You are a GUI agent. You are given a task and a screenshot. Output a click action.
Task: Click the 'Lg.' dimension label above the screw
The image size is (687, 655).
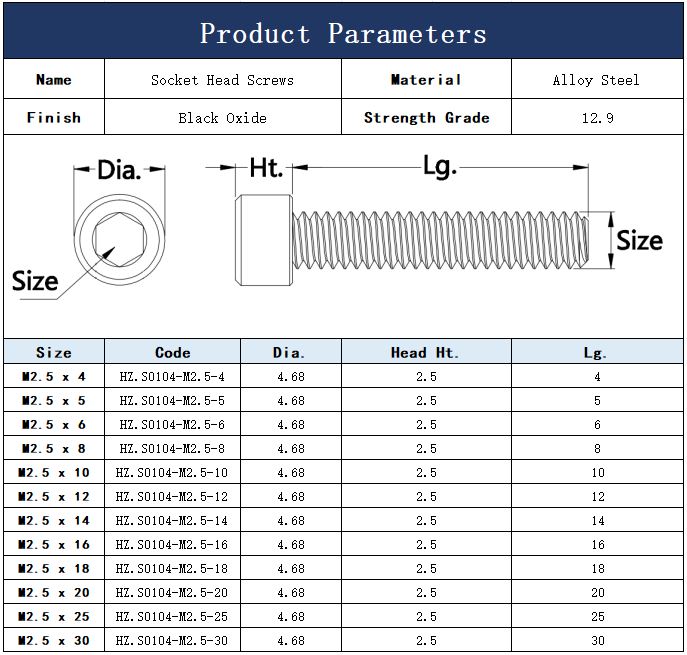(439, 166)
